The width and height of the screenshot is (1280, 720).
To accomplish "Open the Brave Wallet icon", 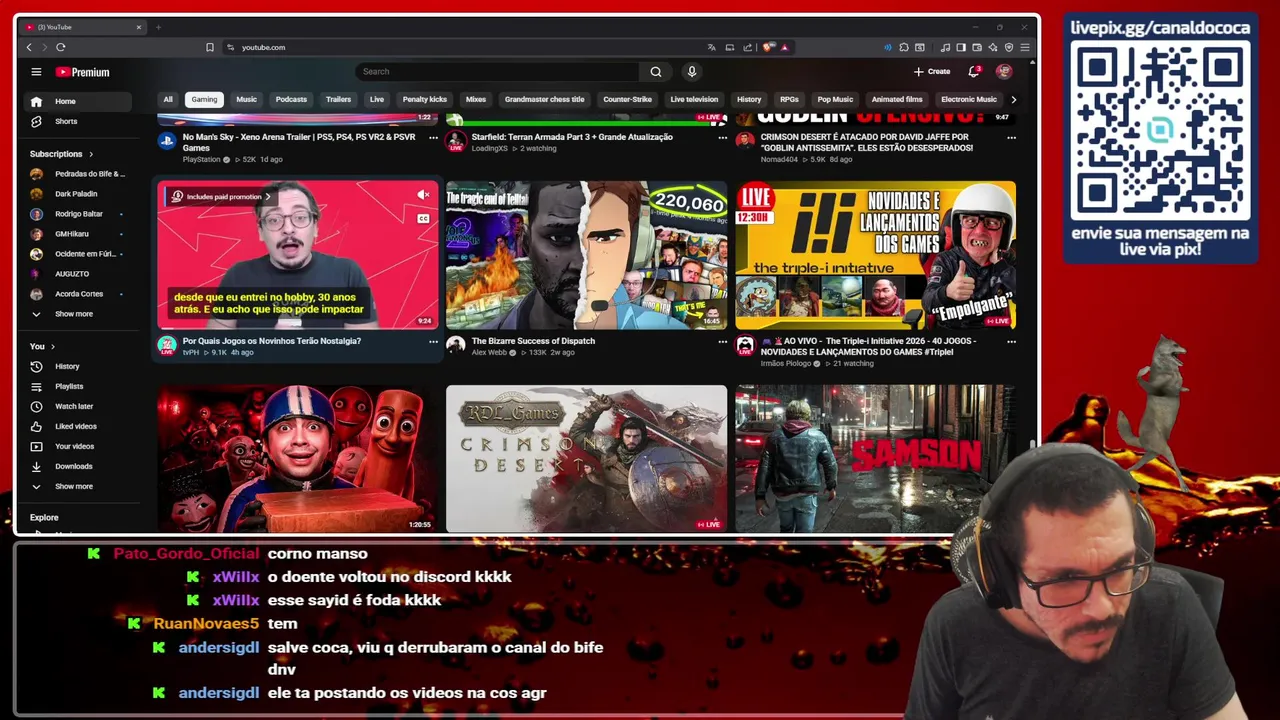I will coord(977,47).
